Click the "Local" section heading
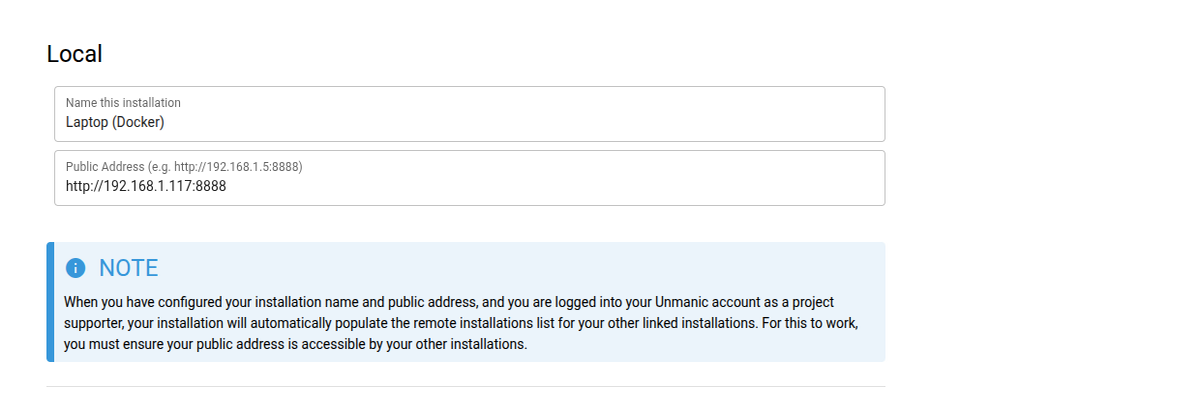The image size is (1200, 400). click(75, 54)
